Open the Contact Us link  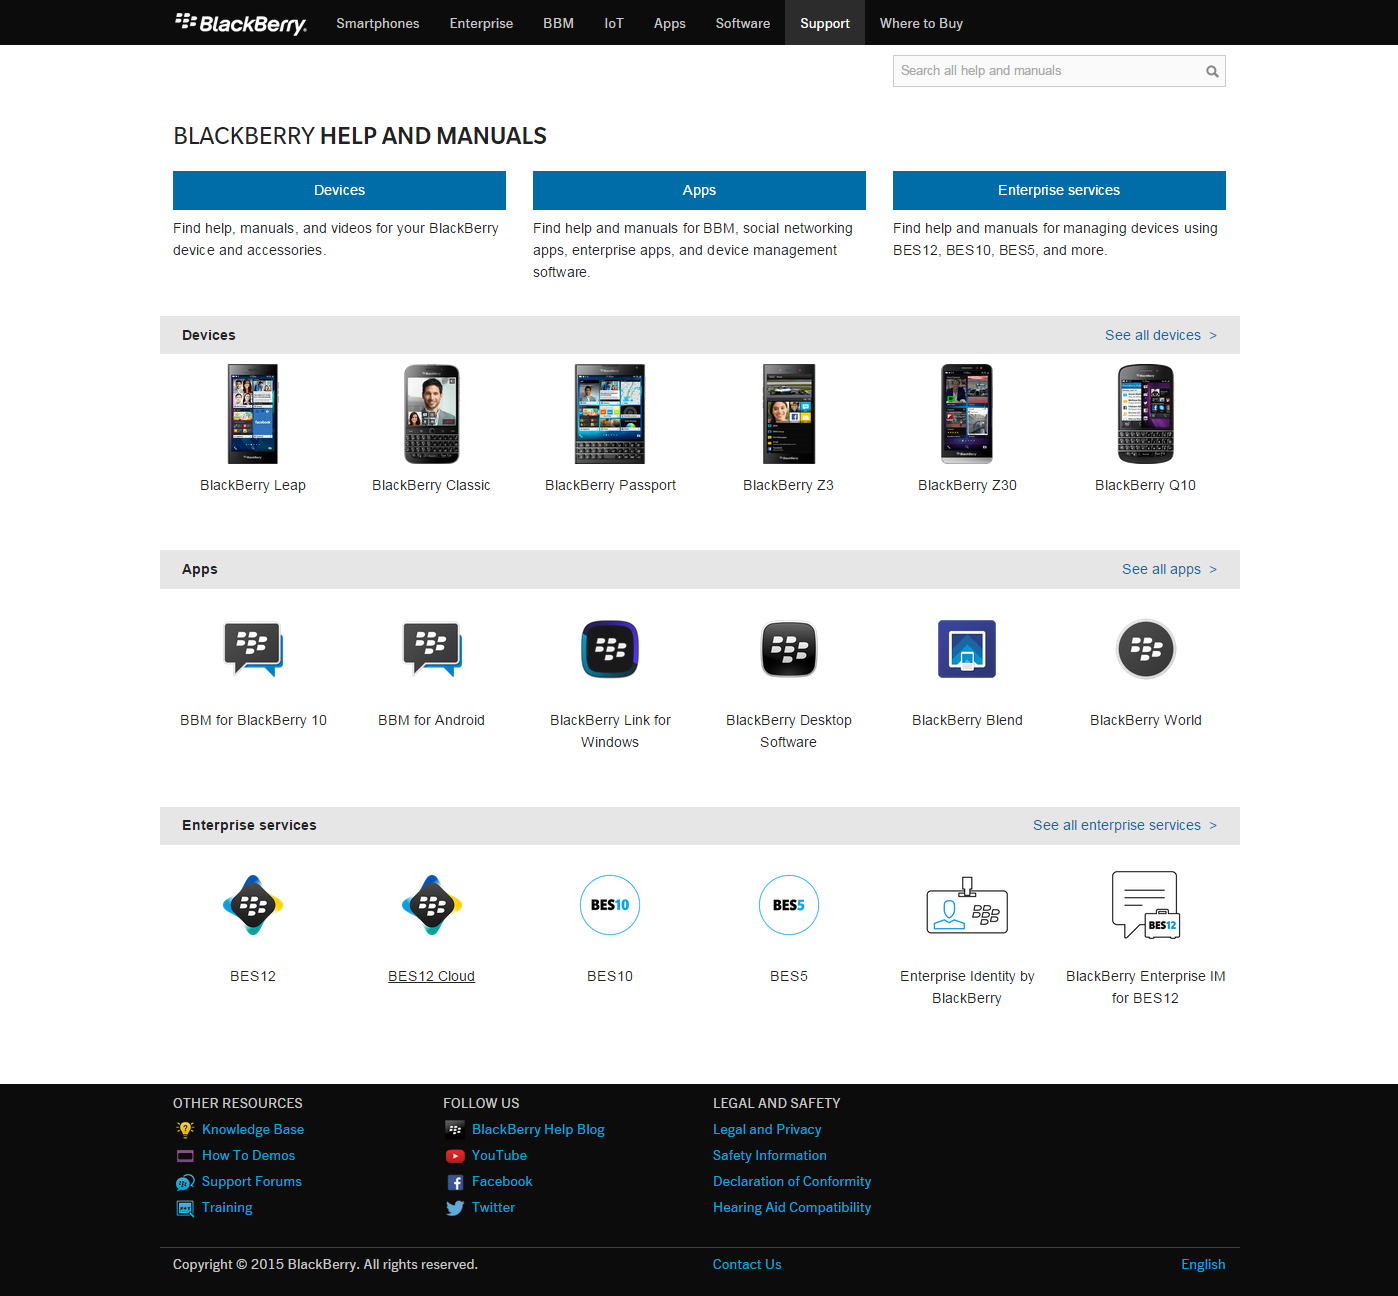[x=747, y=1264]
